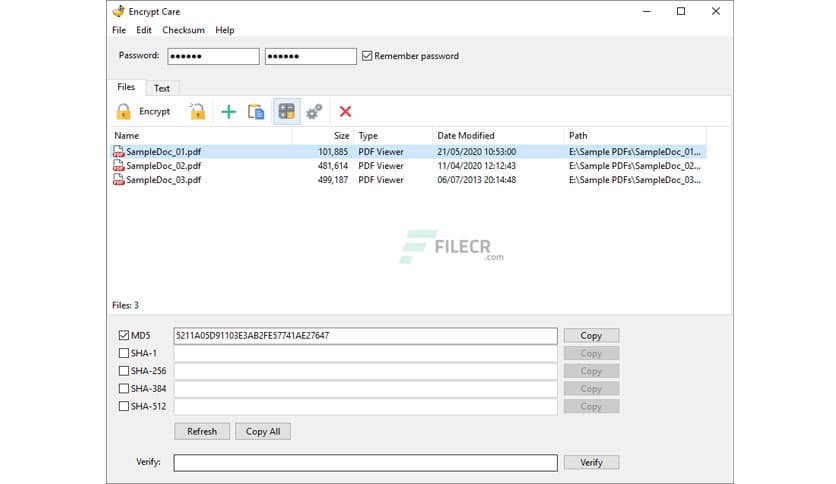This screenshot has height=484, width=836.
Task: Click the Copy button for MD5
Action: [x=591, y=335]
